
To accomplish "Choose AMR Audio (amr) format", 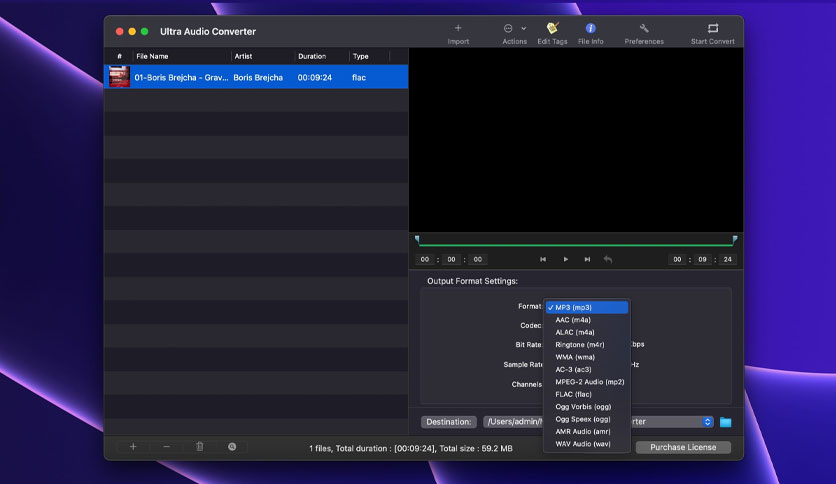I will coord(586,431).
